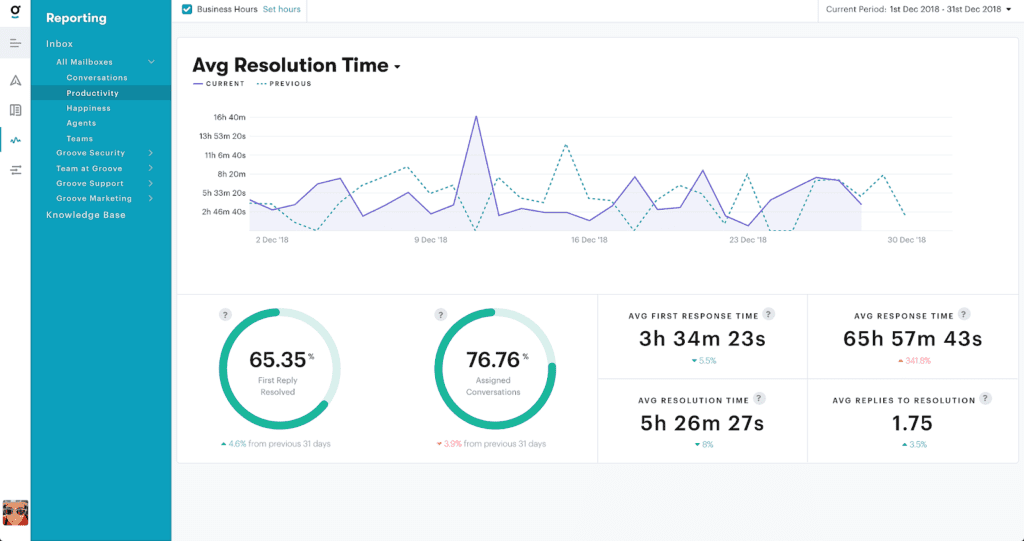Collapse the All Mailboxes section

click(151, 62)
